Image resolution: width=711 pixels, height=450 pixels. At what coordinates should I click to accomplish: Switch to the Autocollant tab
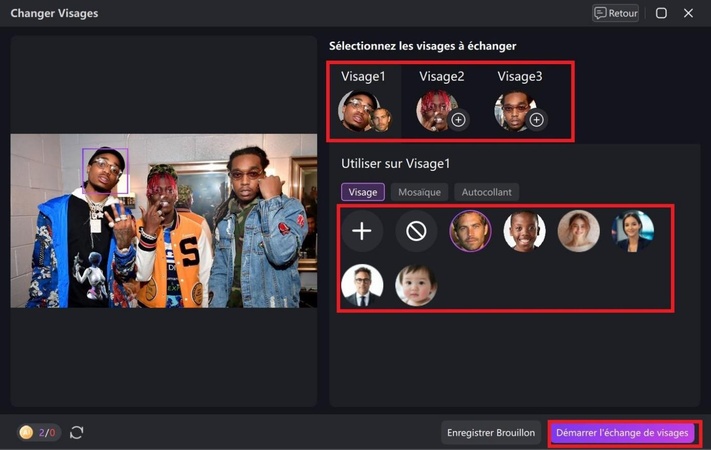point(487,192)
